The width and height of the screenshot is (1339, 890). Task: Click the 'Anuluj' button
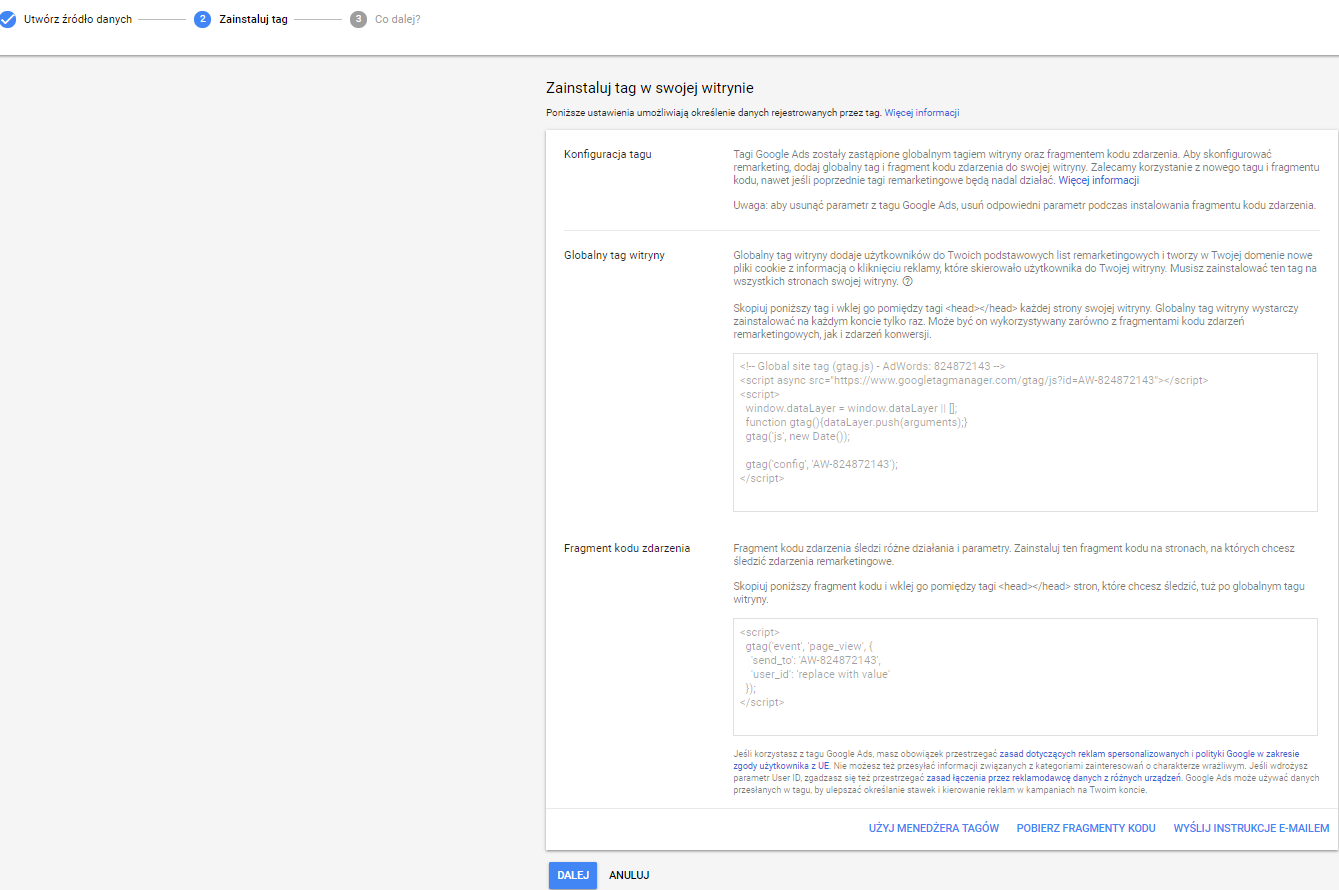[x=629, y=875]
